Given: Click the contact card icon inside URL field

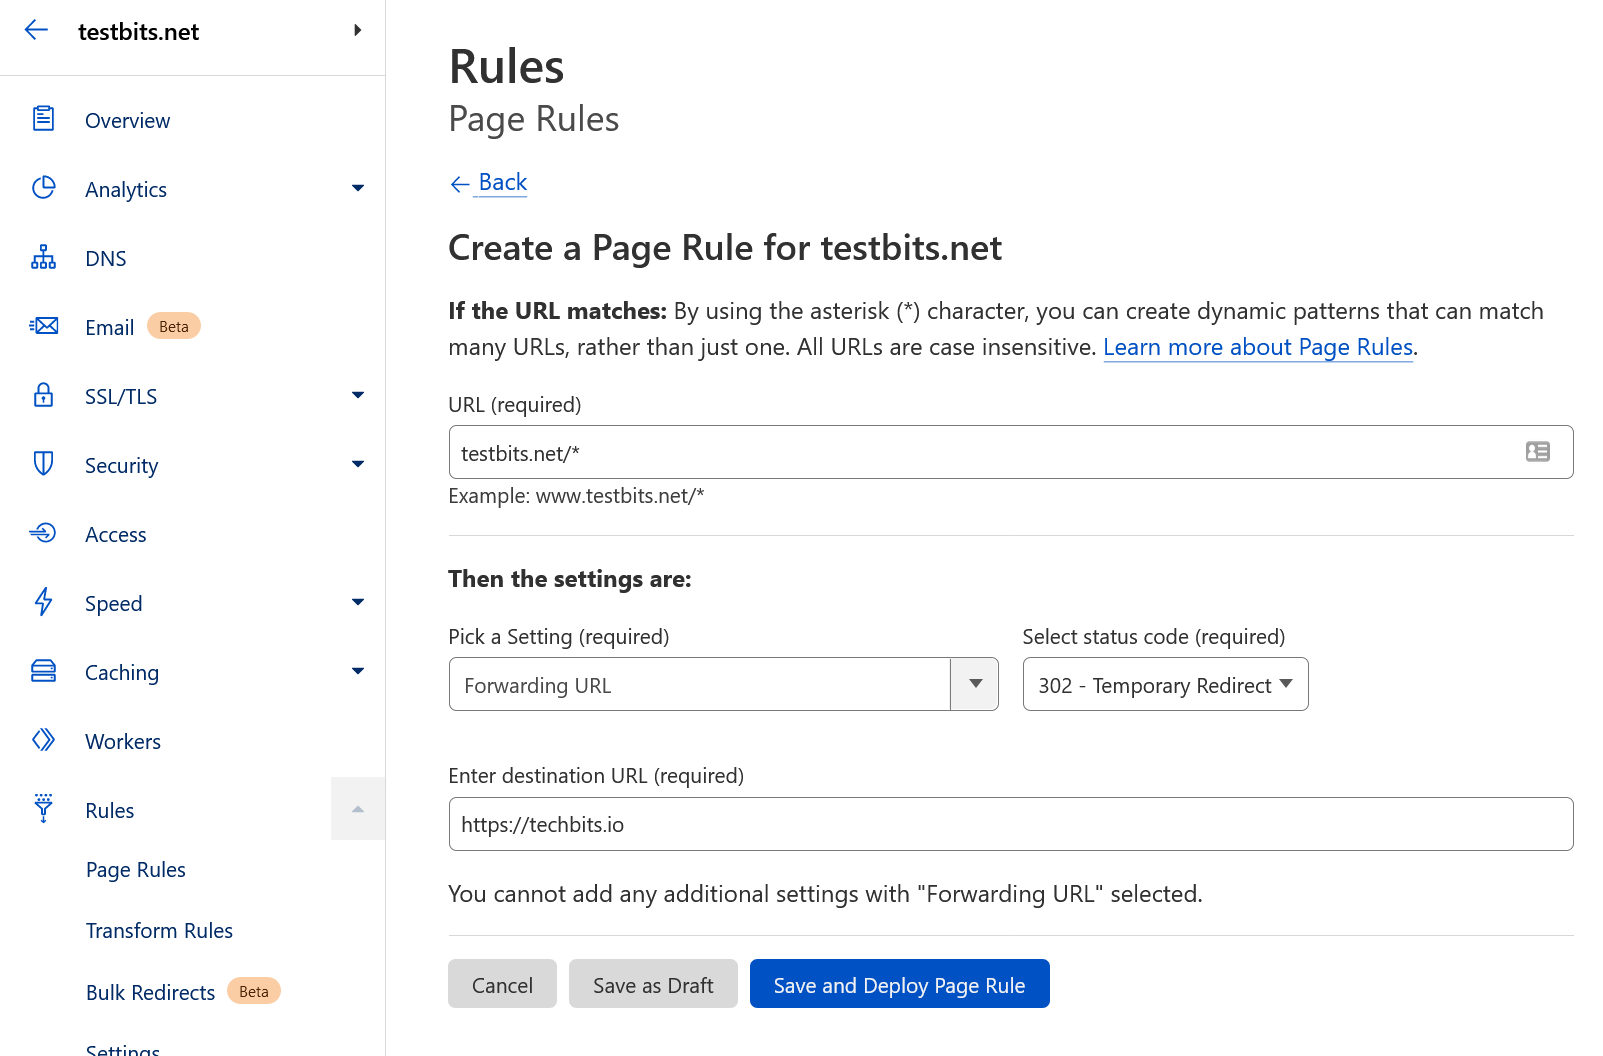Looking at the screenshot, I should click(1537, 452).
